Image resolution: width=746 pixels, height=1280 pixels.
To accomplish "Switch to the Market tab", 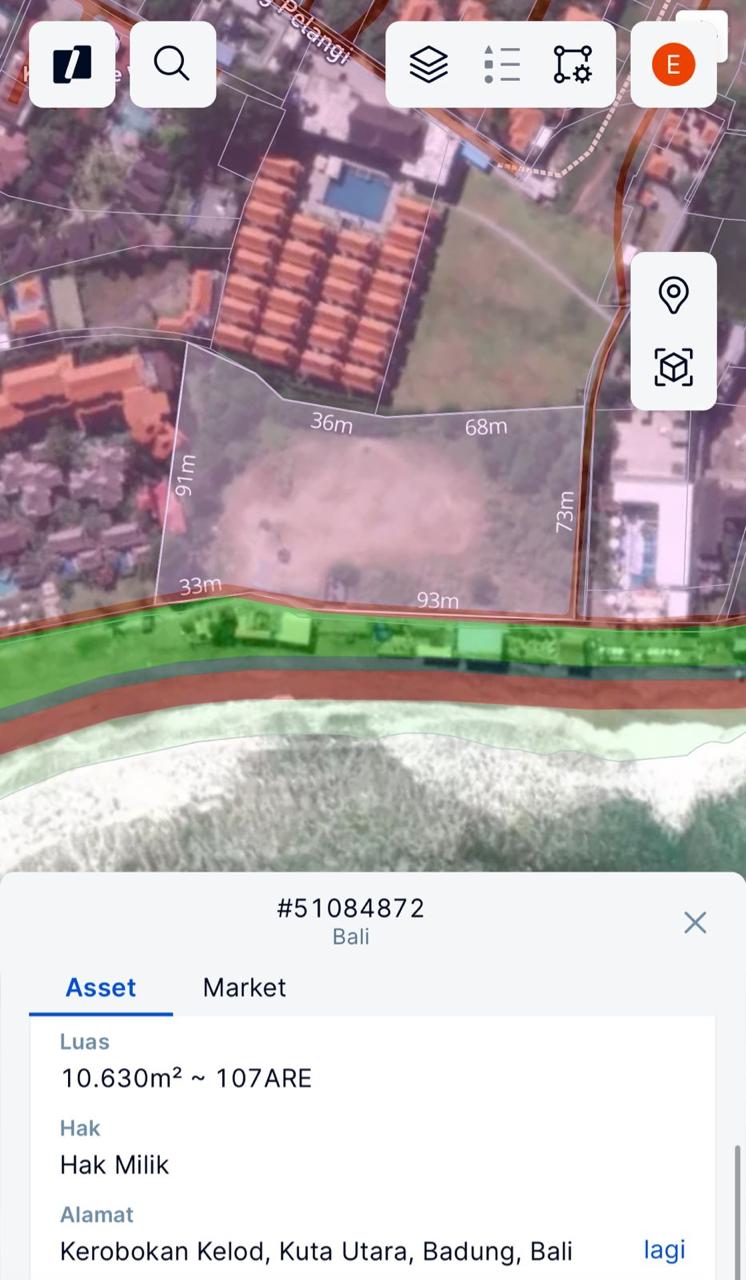I will click(x=244, y=987).
